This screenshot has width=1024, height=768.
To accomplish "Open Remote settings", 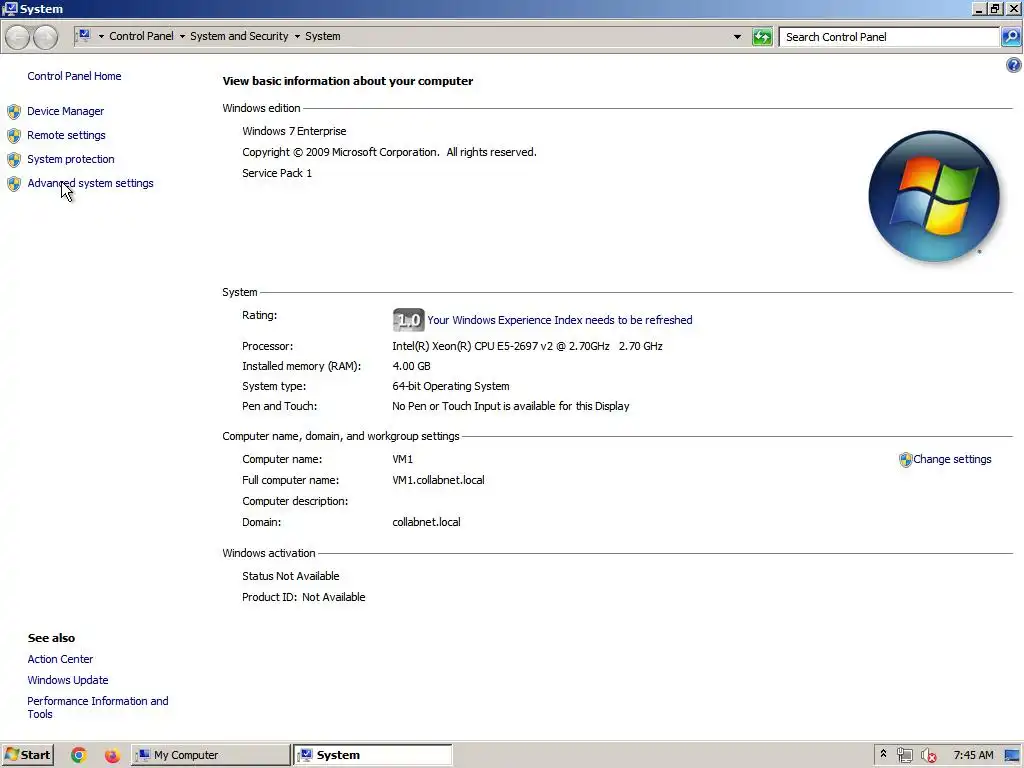I will (66, 135).
